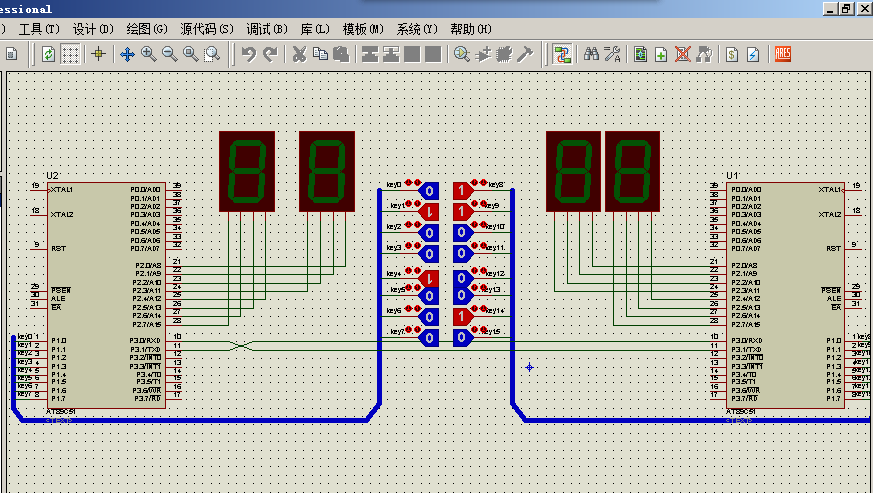Toggle the wire autorouter
The width and height of the screenshot is (873, 493).
(x=562, y=54)
